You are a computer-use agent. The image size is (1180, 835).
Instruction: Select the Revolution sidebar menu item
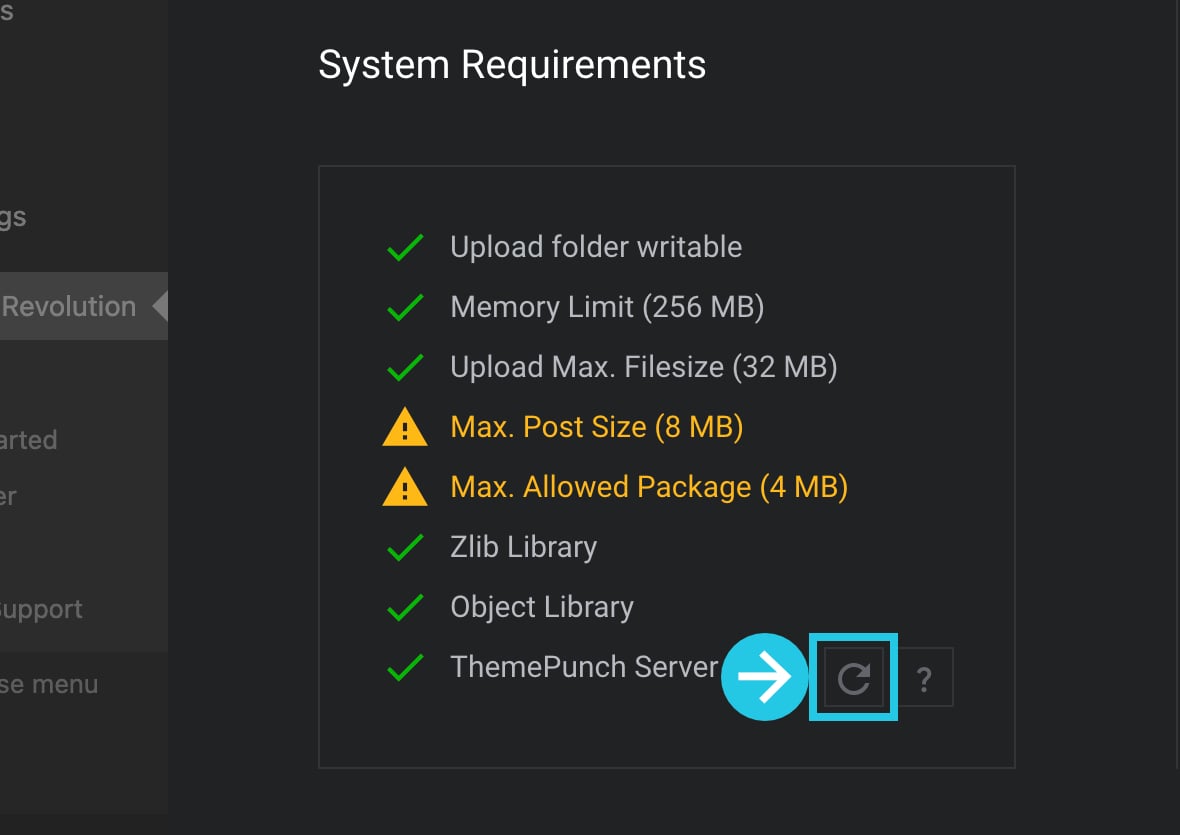84,306
